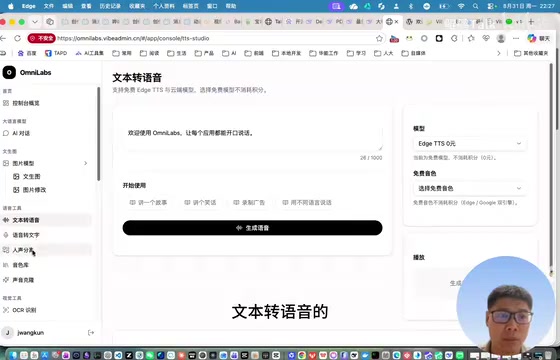Open the tab list dropdown chevron
Viewport: 560px width, 360px height.
(x=35, y=22)
